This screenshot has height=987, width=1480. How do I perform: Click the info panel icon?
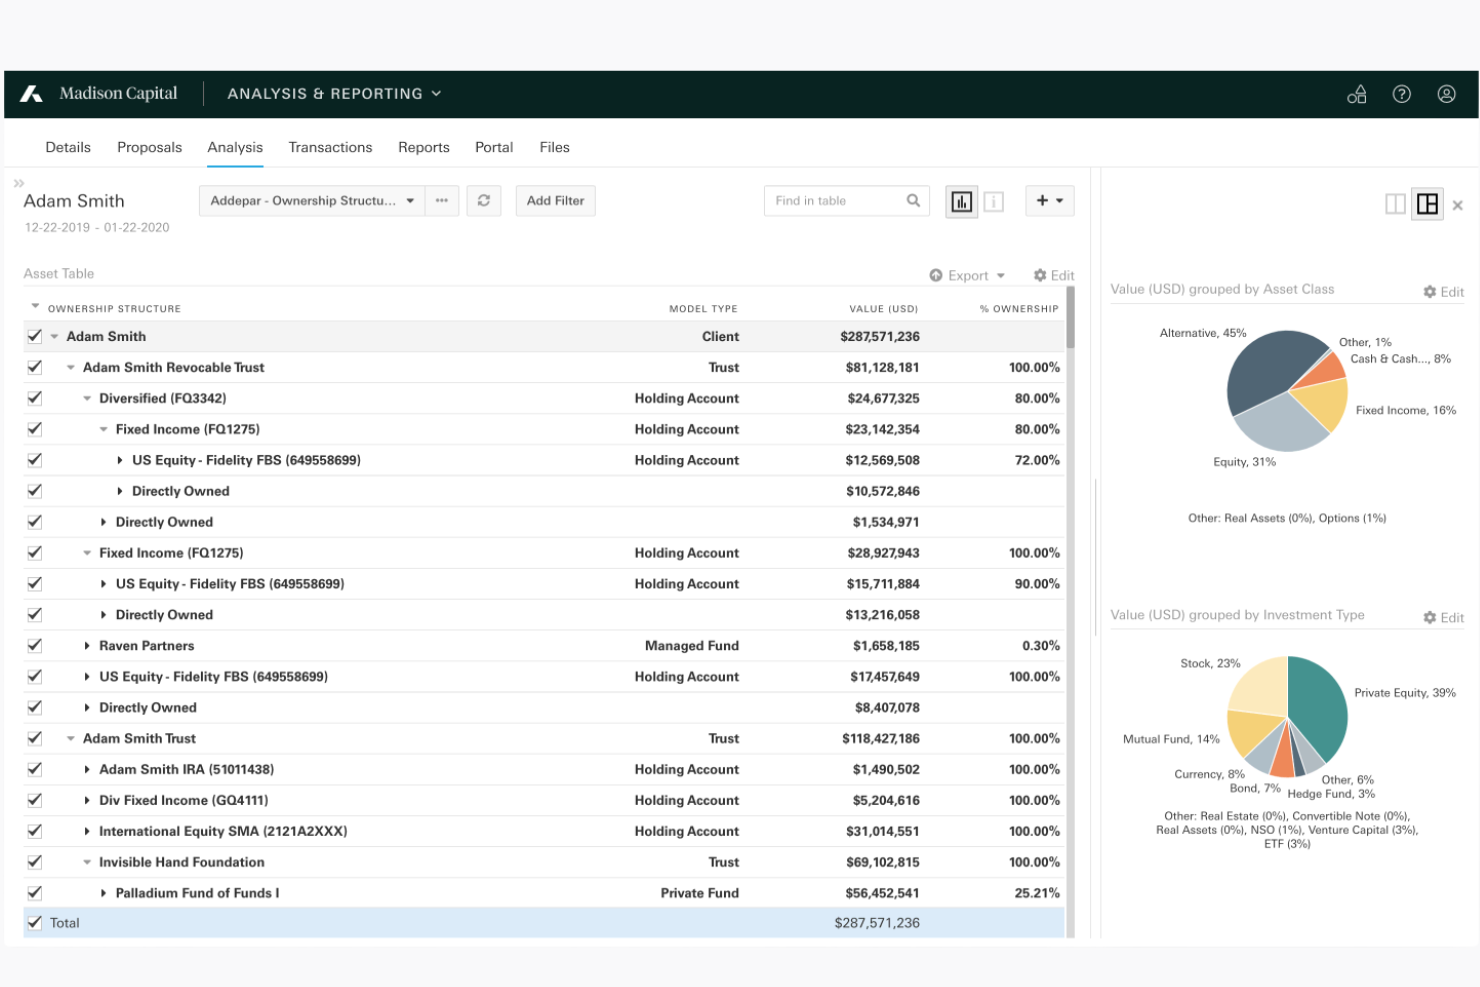tap(994, 201)
